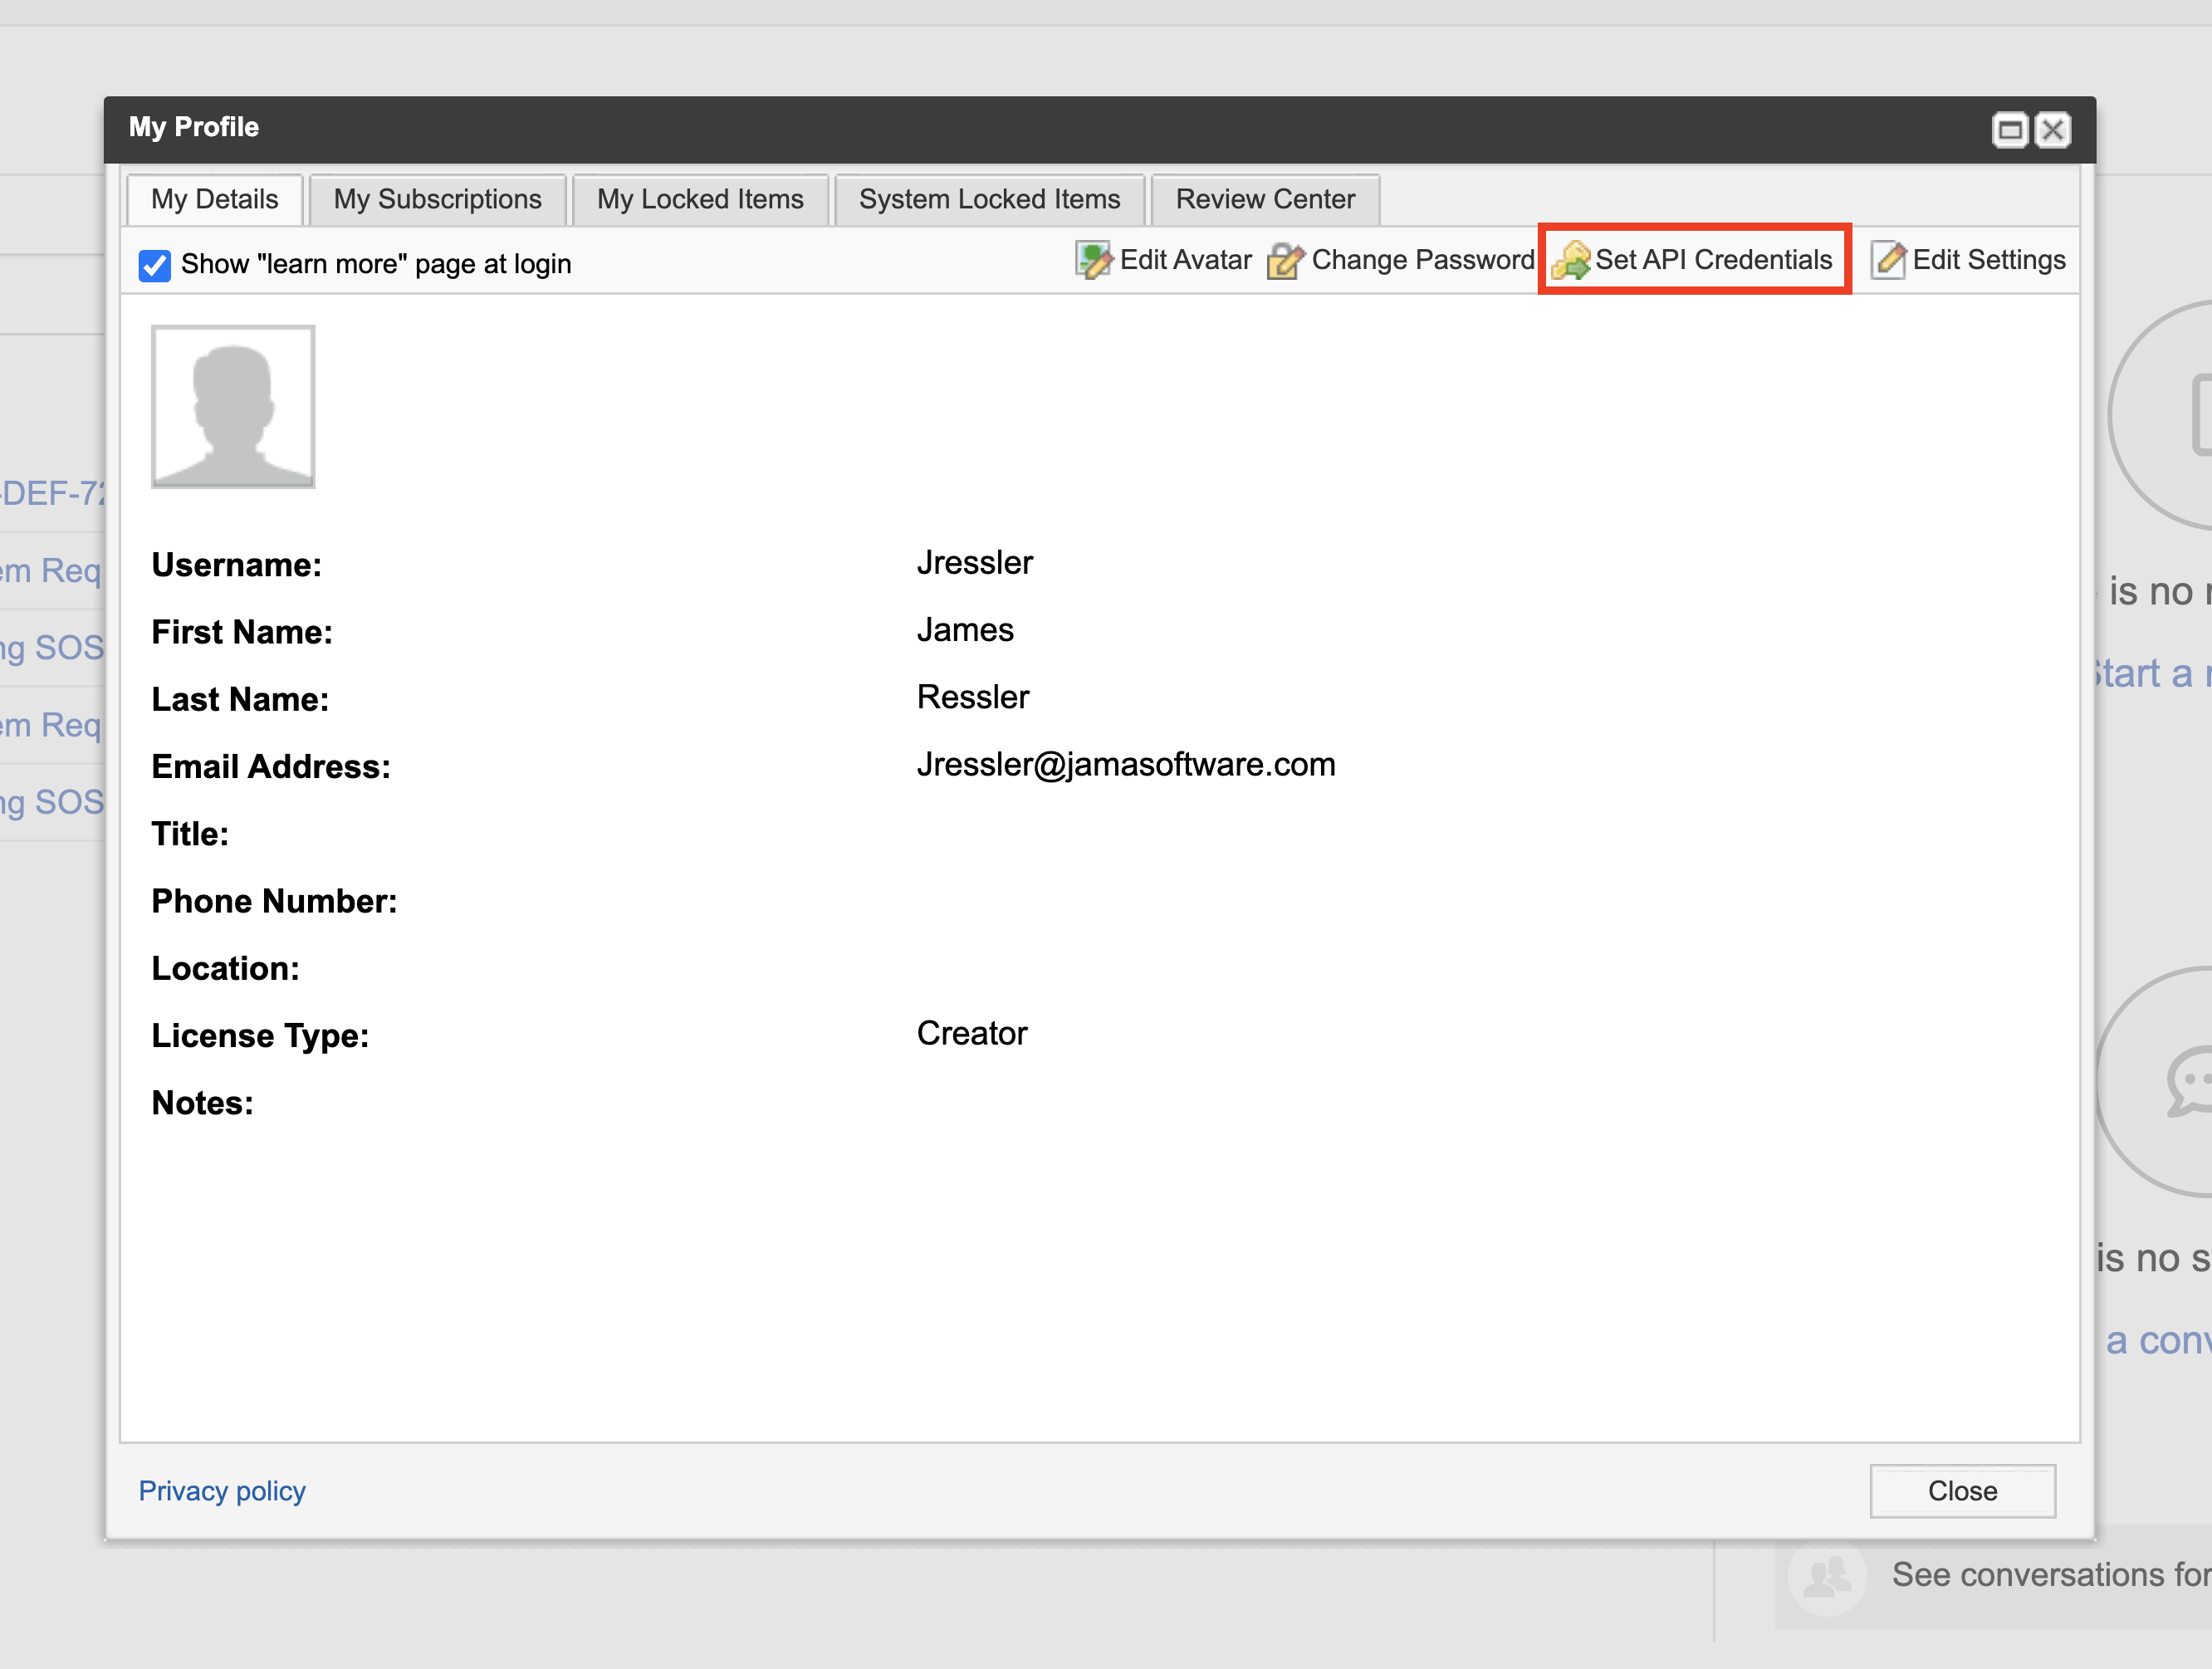Uncheck Show "learn more" page at login

(x=155, y=265)
